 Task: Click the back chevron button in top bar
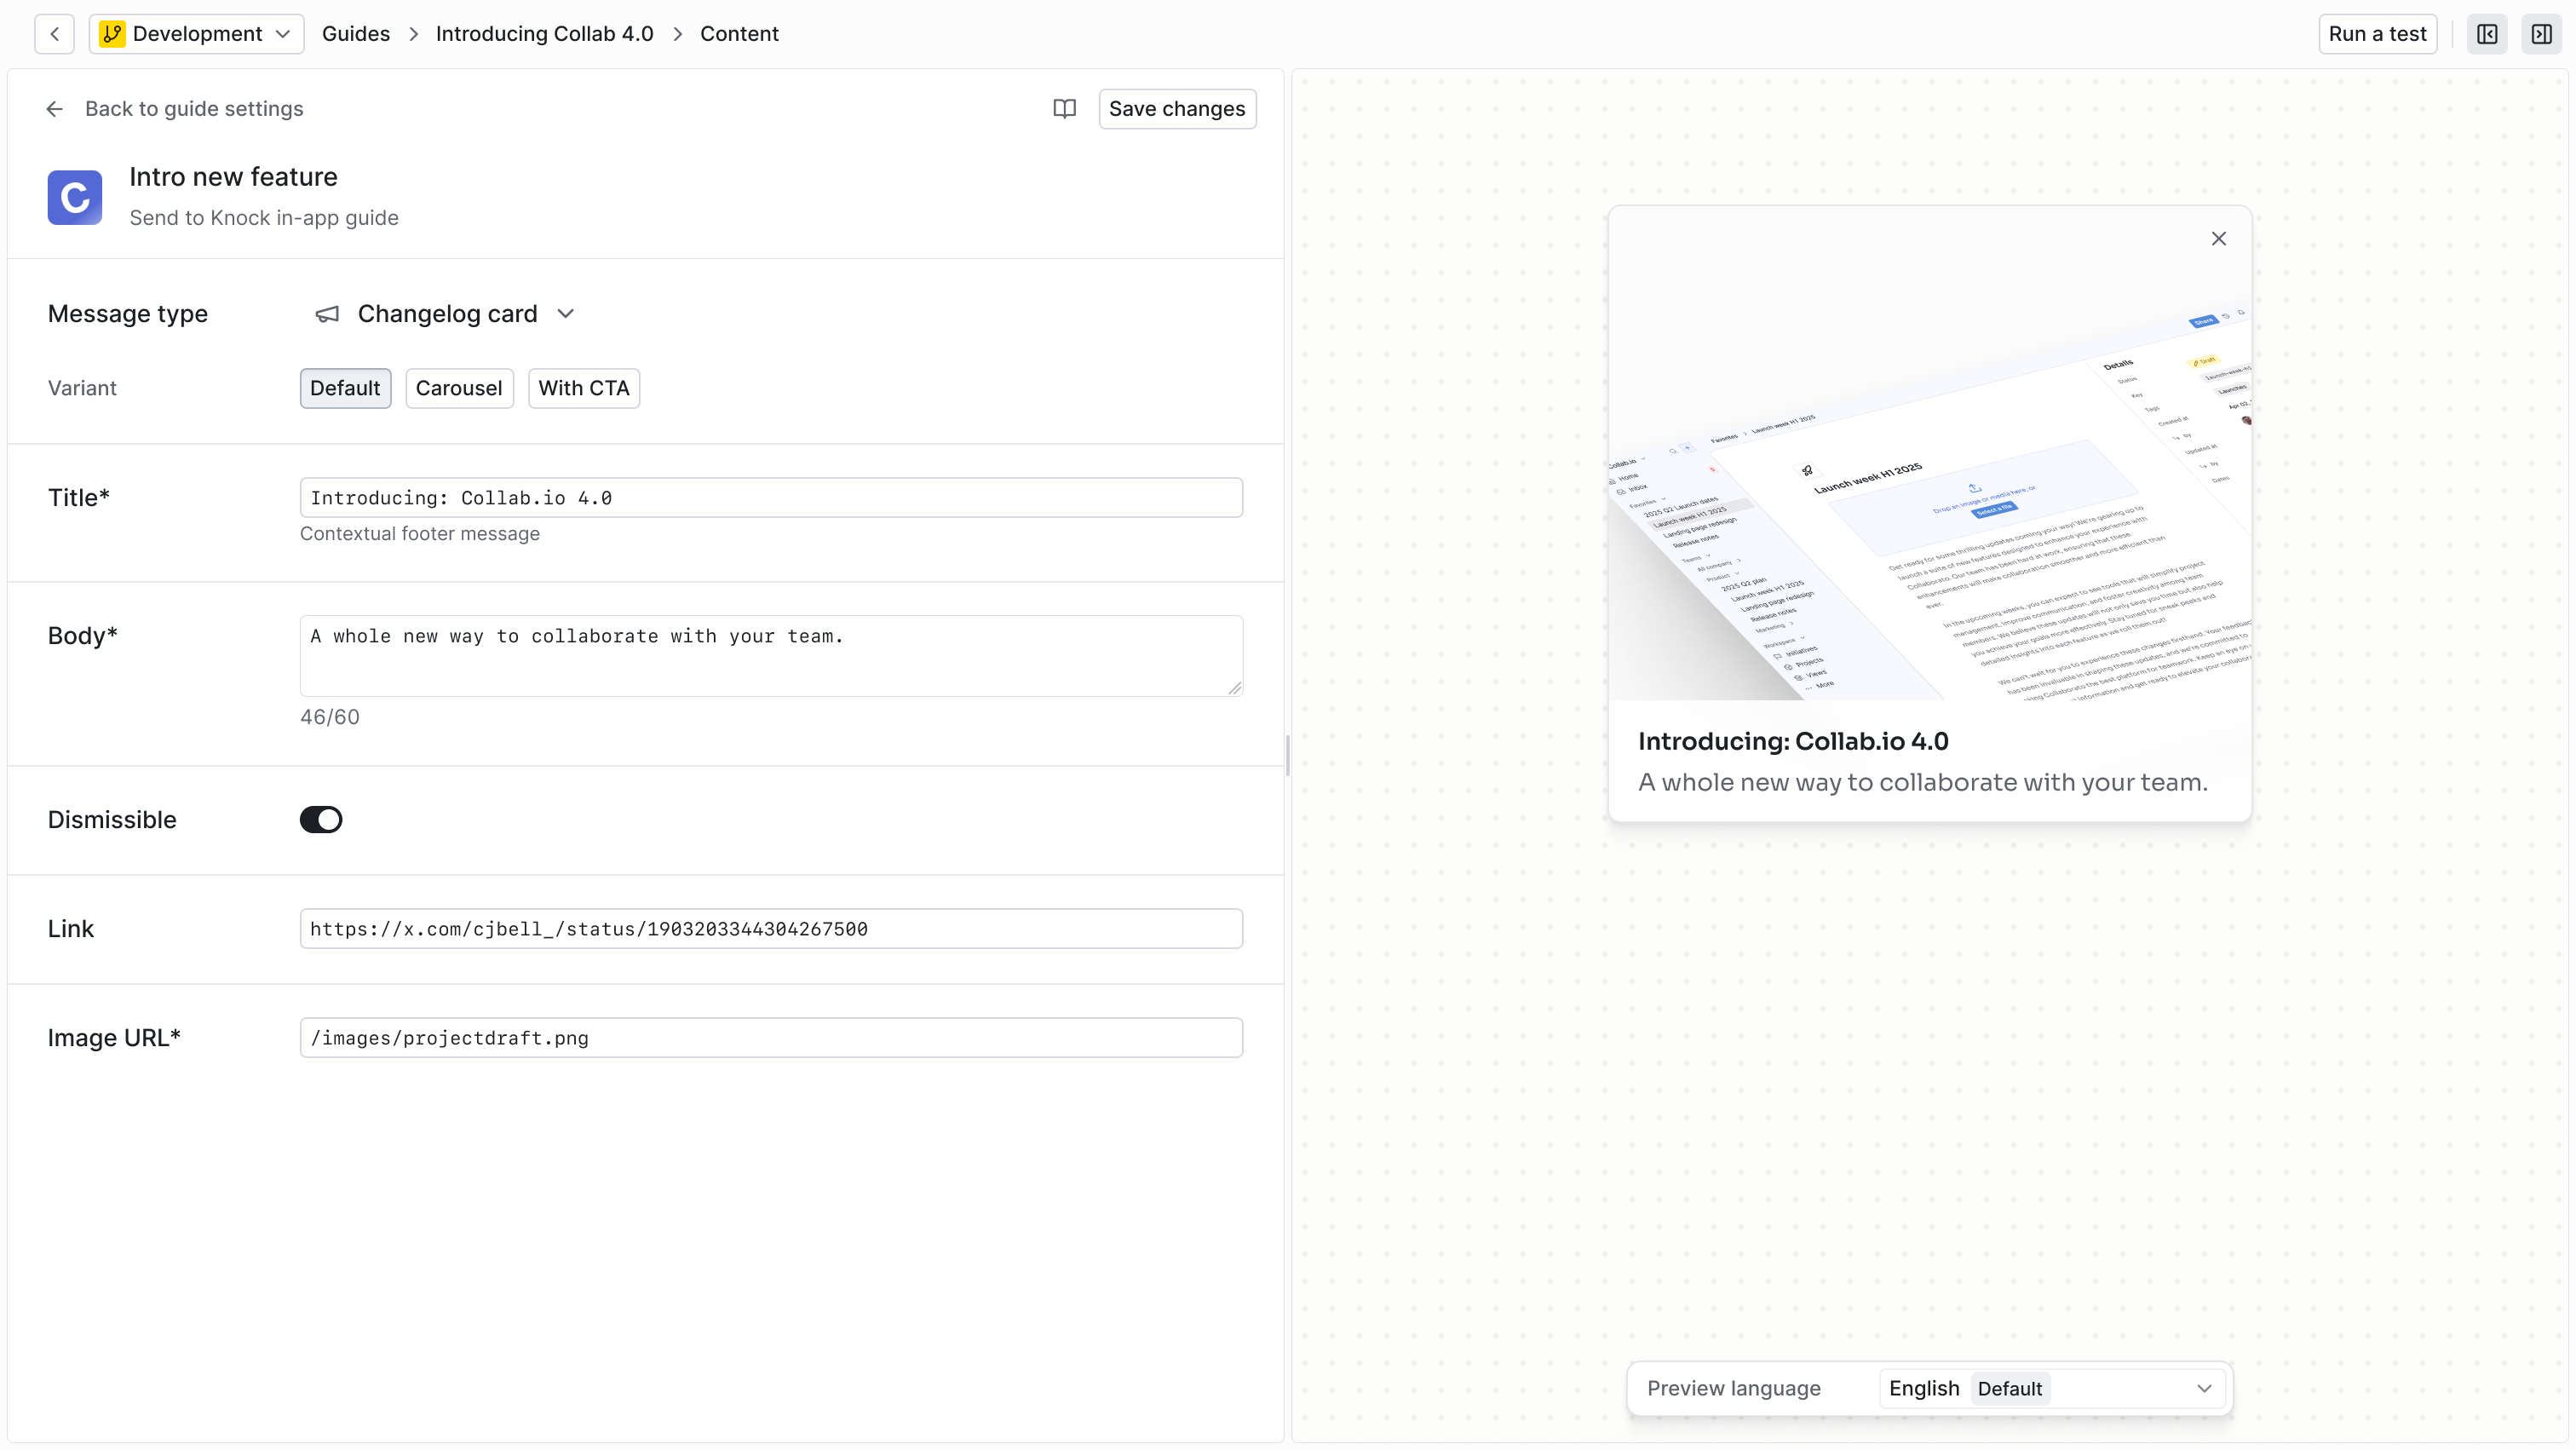(x=54, y=34)
